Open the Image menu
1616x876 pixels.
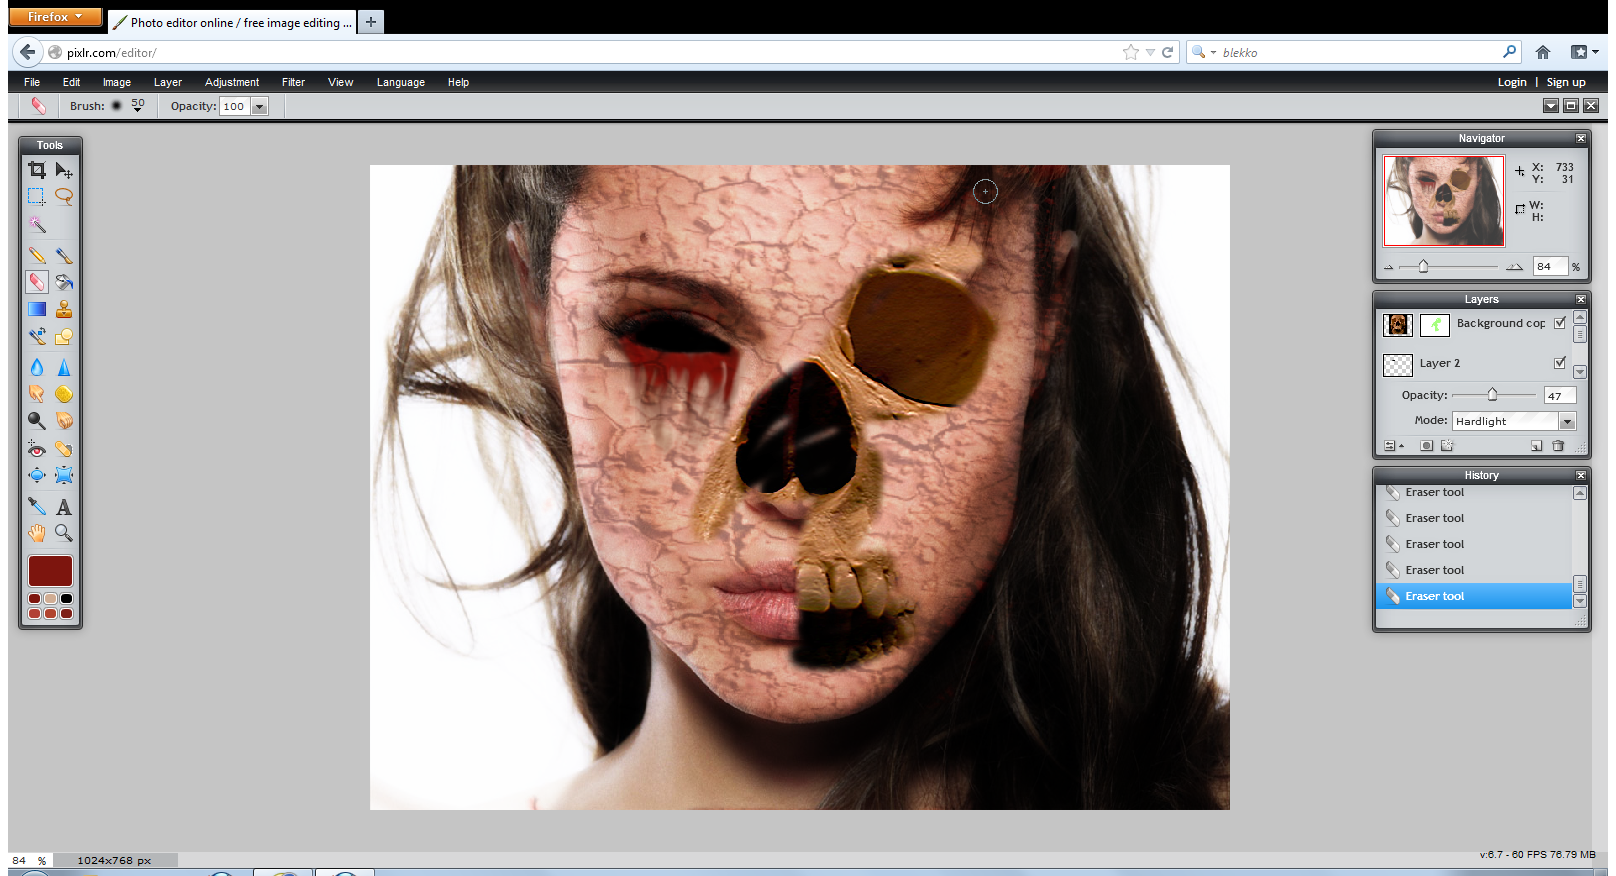(117, 82)
